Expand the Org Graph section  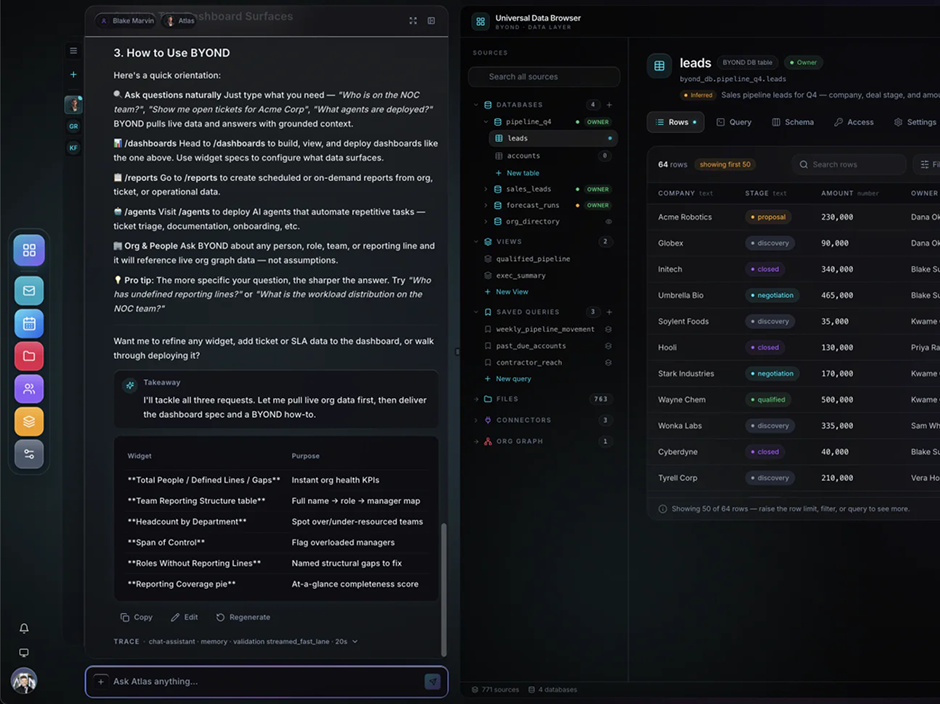(x=477, y=441)
